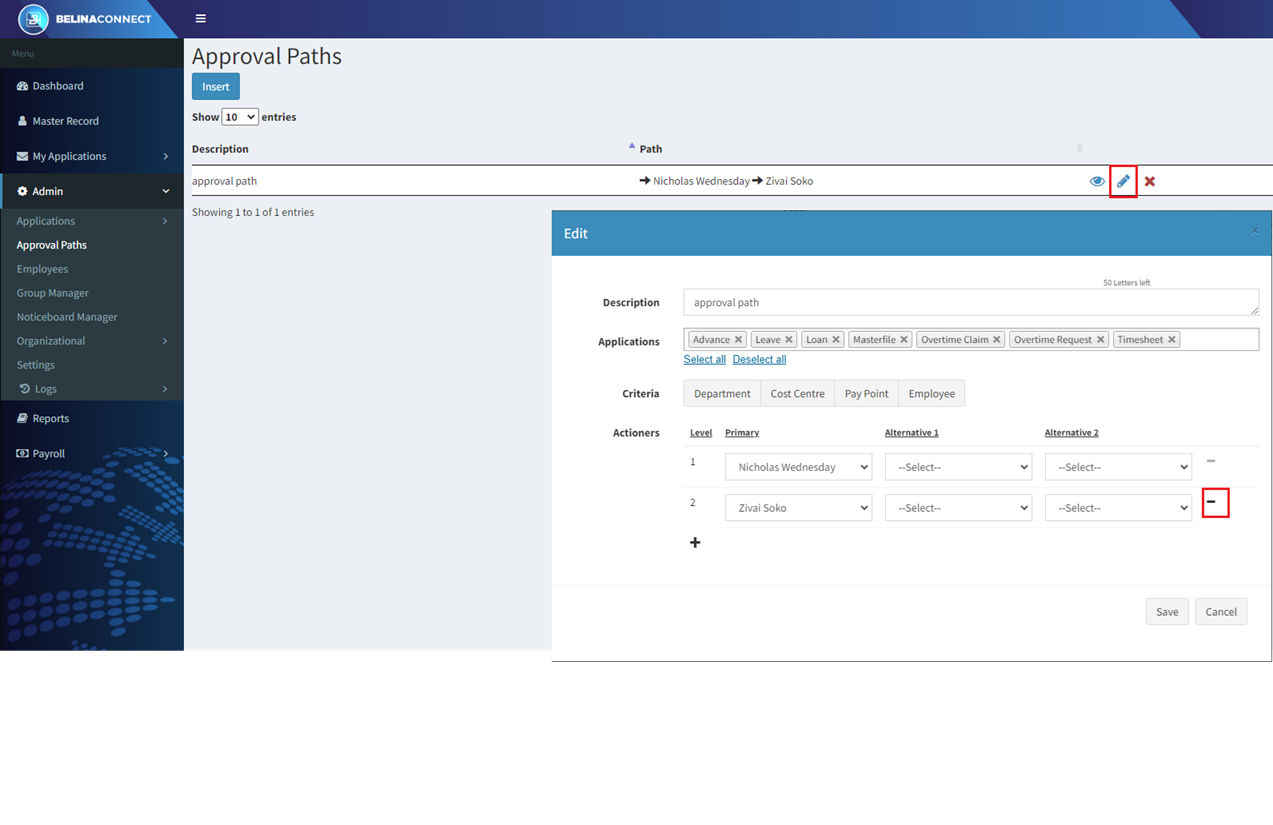Expand Applications submenu under Admin
The width and height of the screenshot is (1273, 825).
(x=92, y=221)
